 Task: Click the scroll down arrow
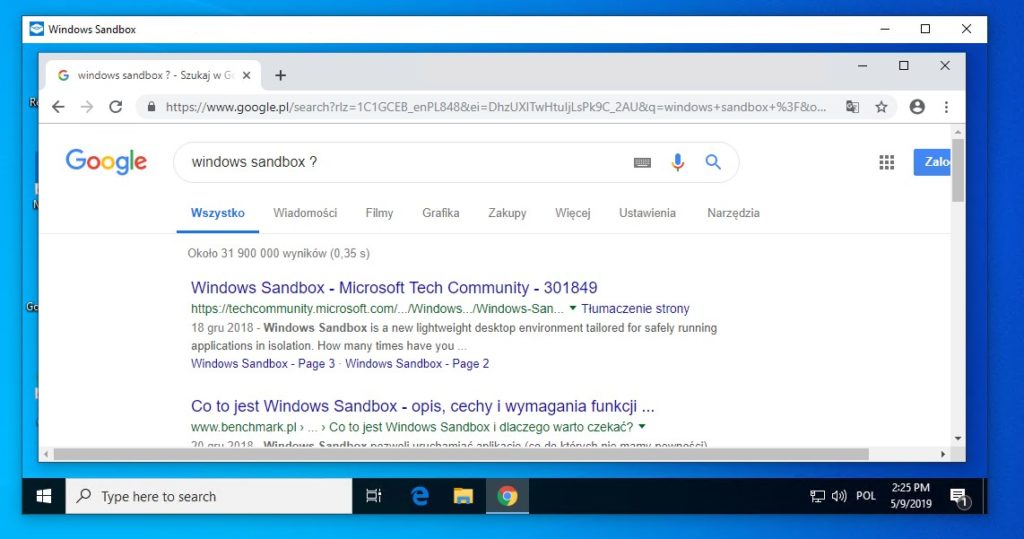[x=957, y=438]
